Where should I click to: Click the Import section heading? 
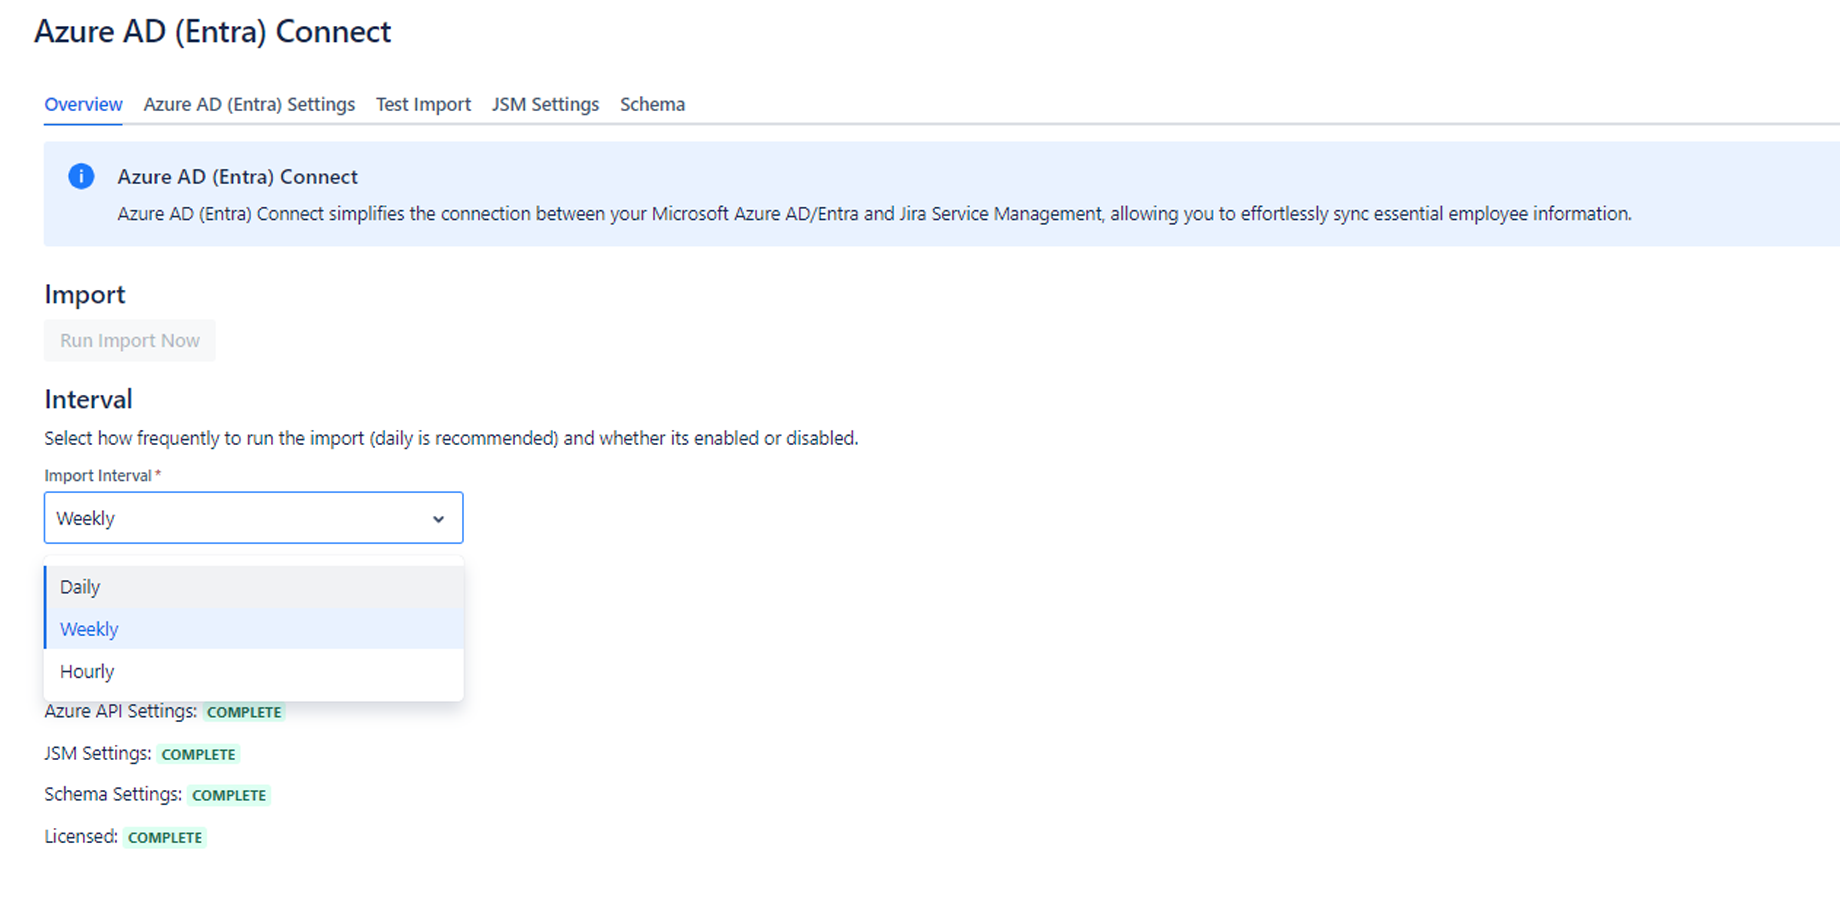pos(85,294)
